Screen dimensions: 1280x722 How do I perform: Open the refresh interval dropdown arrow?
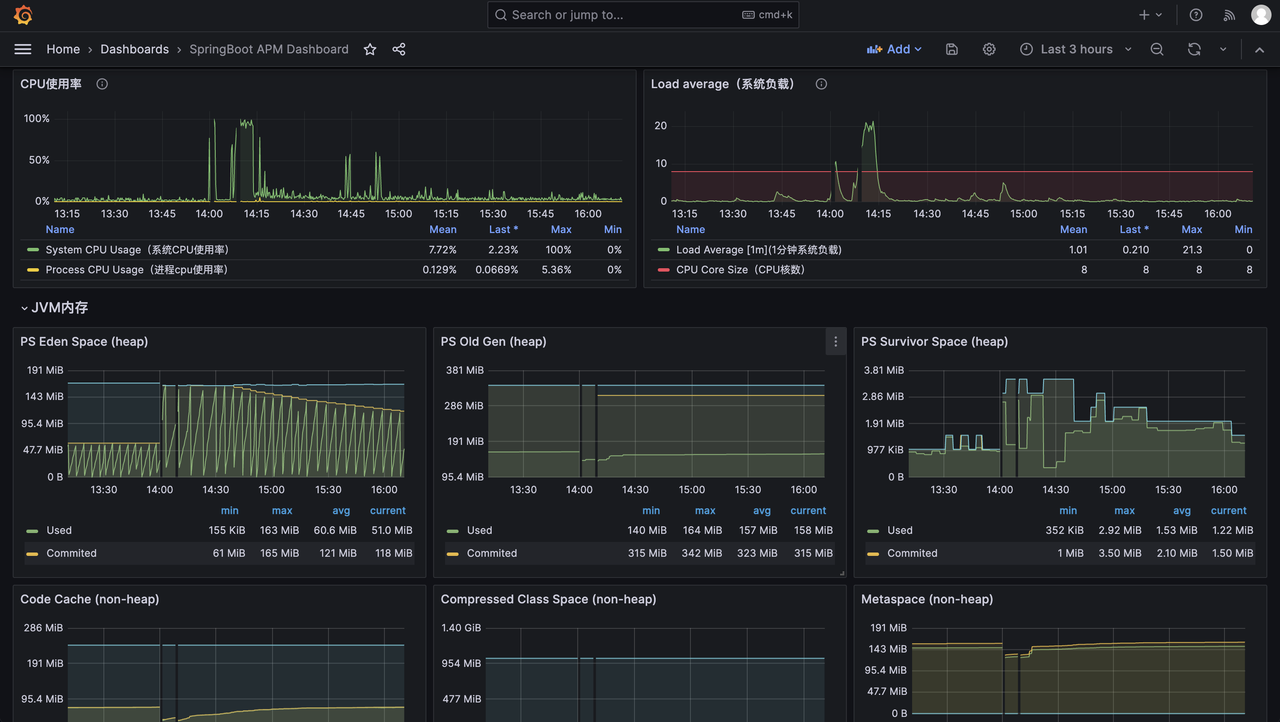[x=1222, y=49]
